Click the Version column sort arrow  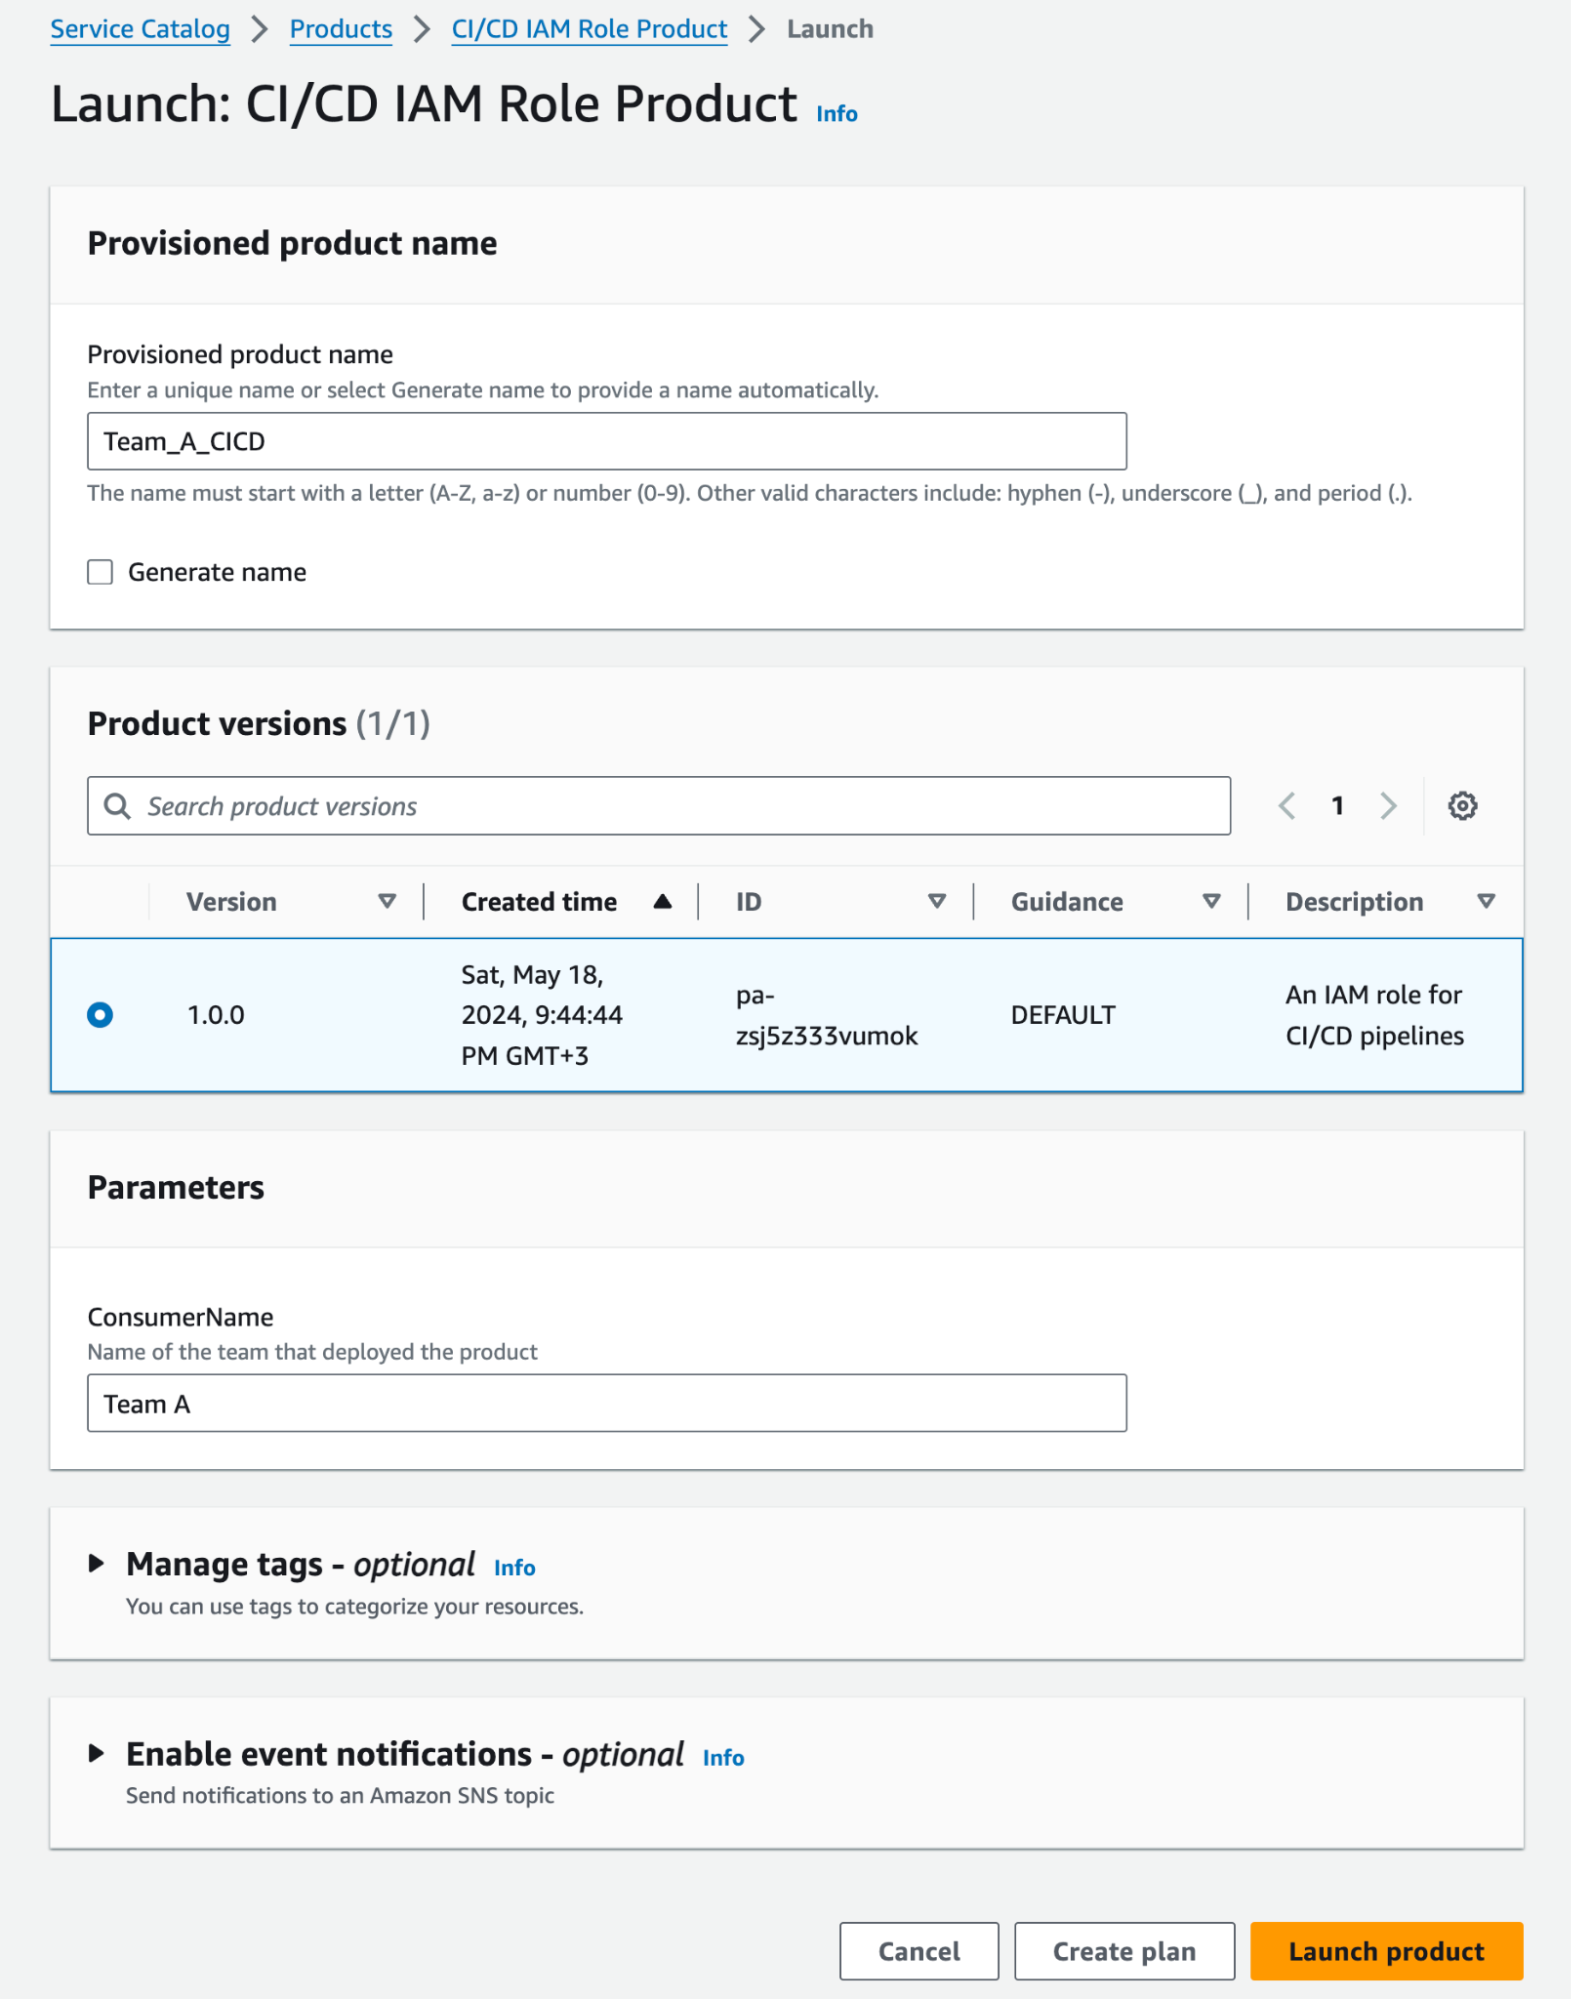(x=387, y=902)
